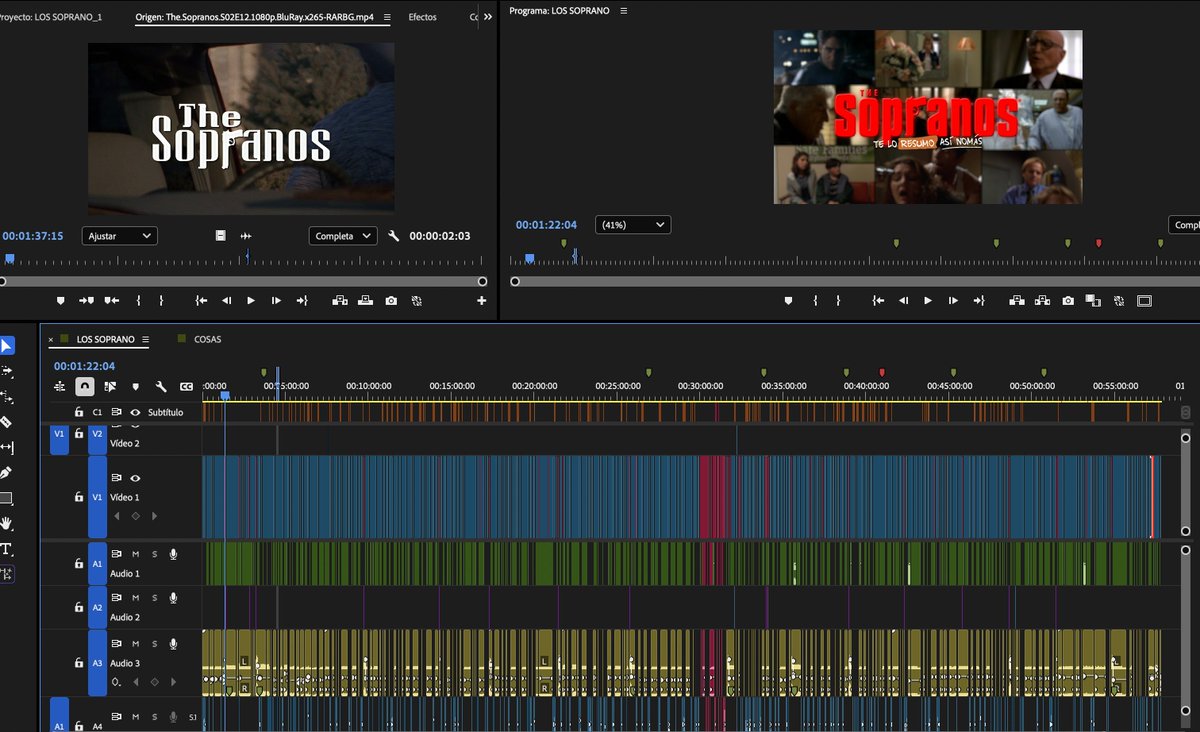Switch to LOS SOPRANO sequence tab
The width and height of the screenshot is (1200, 732).
click(x=106, y=339)
